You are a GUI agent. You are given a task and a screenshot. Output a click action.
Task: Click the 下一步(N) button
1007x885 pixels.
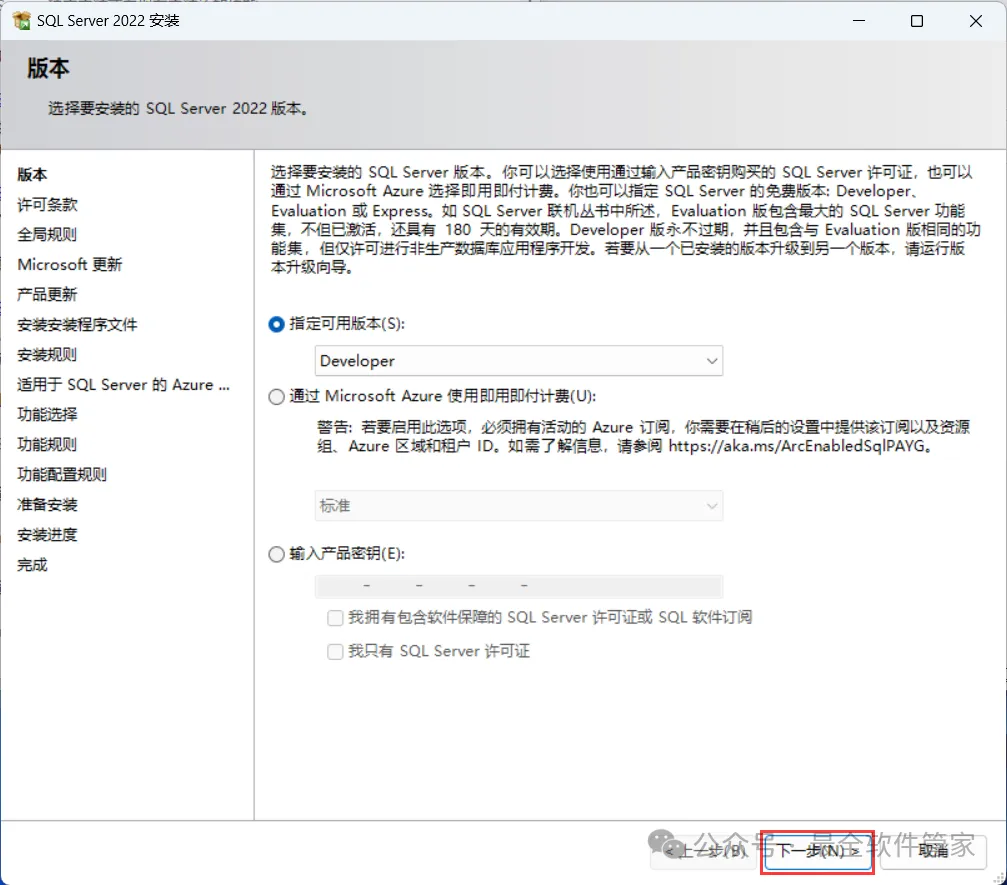click(x=818, y=851)
